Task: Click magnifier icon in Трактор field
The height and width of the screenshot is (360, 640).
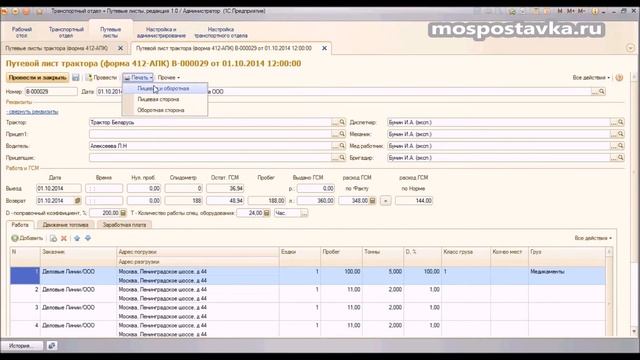Action: (342, 122)
